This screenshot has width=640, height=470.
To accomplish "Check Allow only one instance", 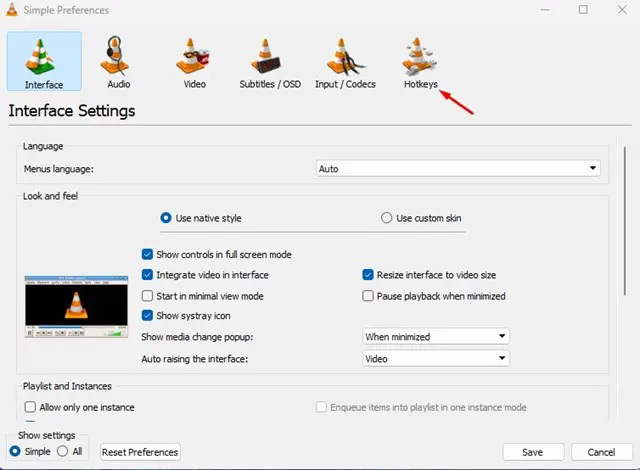I will pos(30,407).
